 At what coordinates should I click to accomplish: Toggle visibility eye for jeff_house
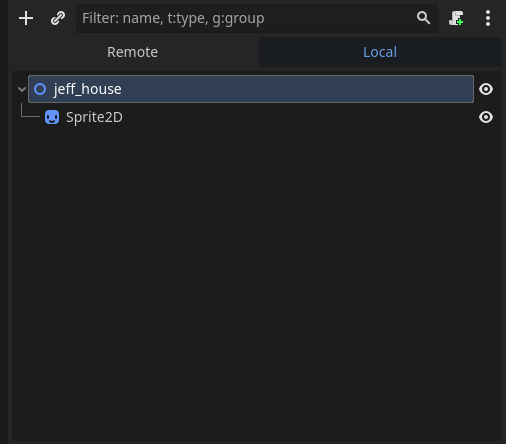click(486, 89)
